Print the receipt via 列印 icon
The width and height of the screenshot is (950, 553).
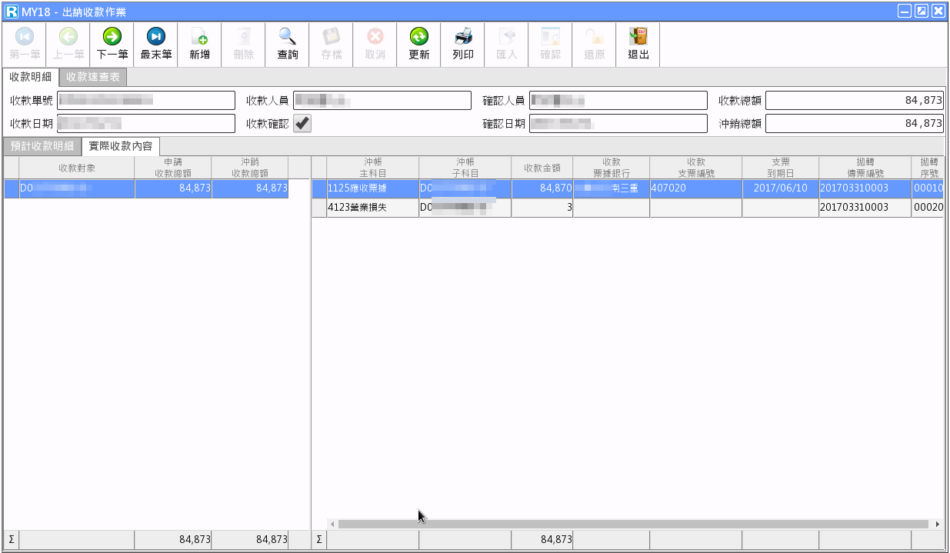pos(463,44)
